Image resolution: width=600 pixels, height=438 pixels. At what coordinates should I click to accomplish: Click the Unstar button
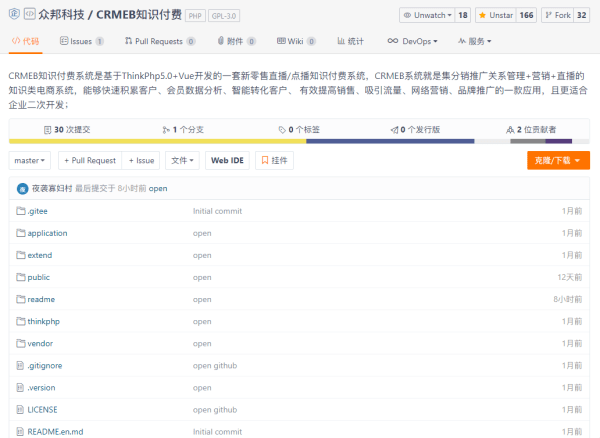click(x=496, y=15)
